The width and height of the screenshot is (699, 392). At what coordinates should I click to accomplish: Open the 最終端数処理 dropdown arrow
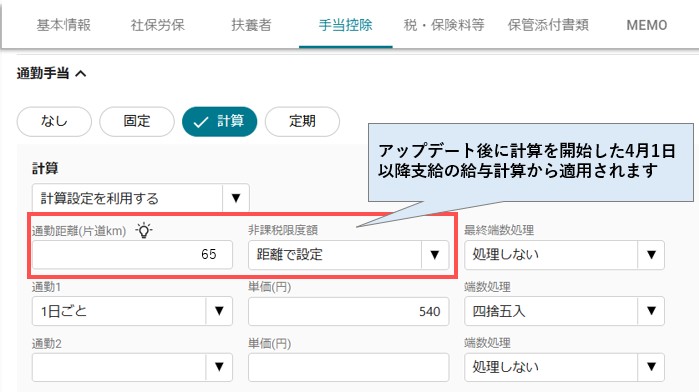[651, 255]
